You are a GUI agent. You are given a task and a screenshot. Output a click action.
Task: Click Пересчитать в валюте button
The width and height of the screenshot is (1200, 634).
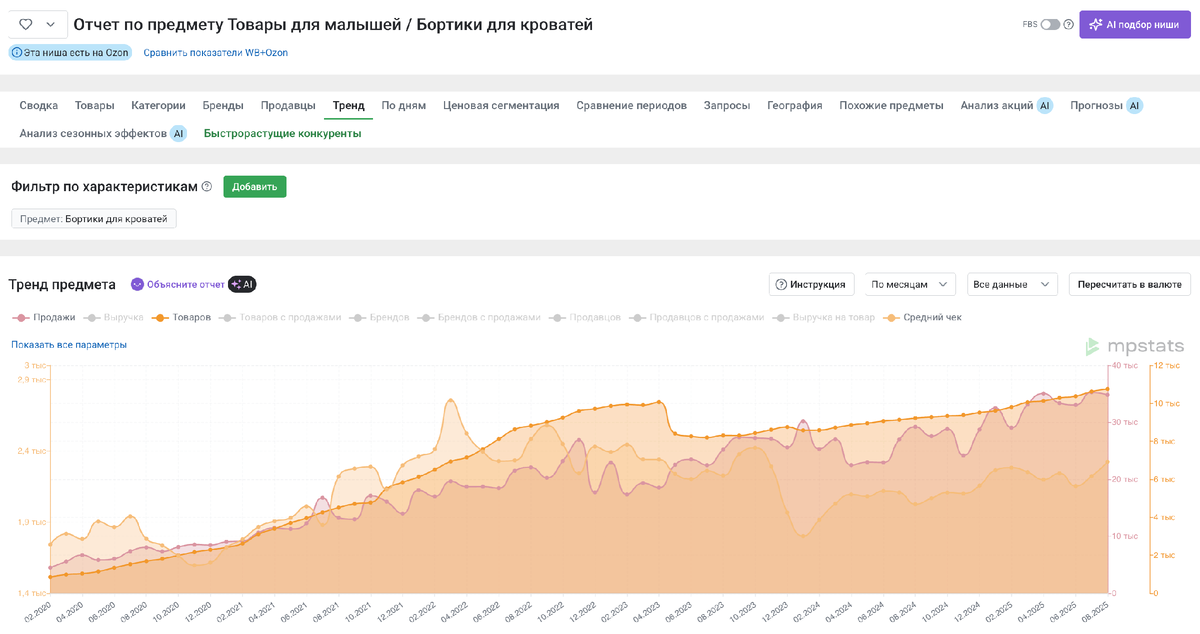click(1130, 284)
